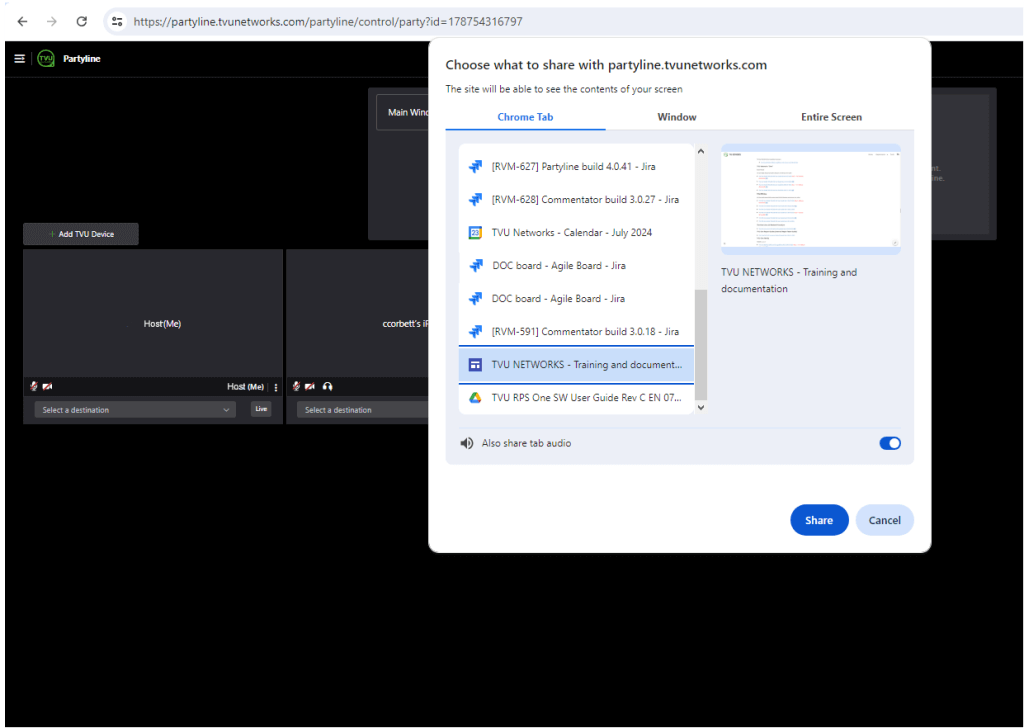Toggle muted microphone icon on Host(Me) card

pos(34,387)
